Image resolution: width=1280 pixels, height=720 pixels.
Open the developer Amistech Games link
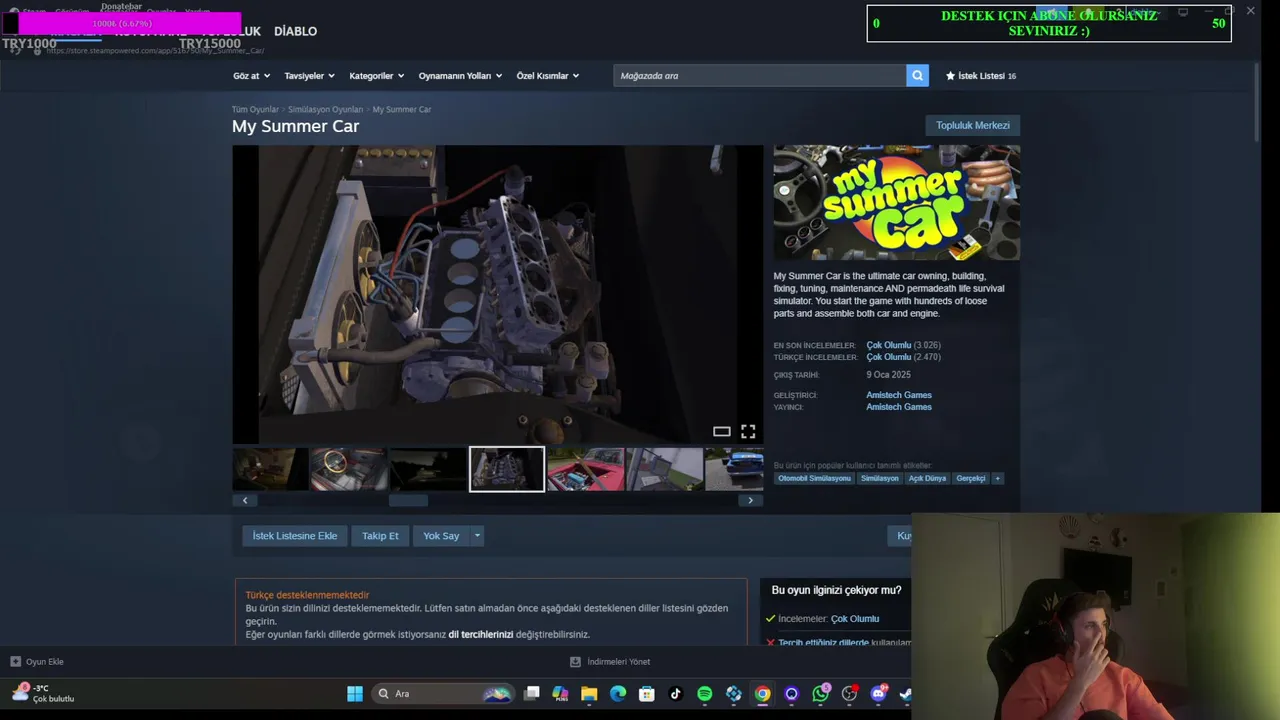898,395
